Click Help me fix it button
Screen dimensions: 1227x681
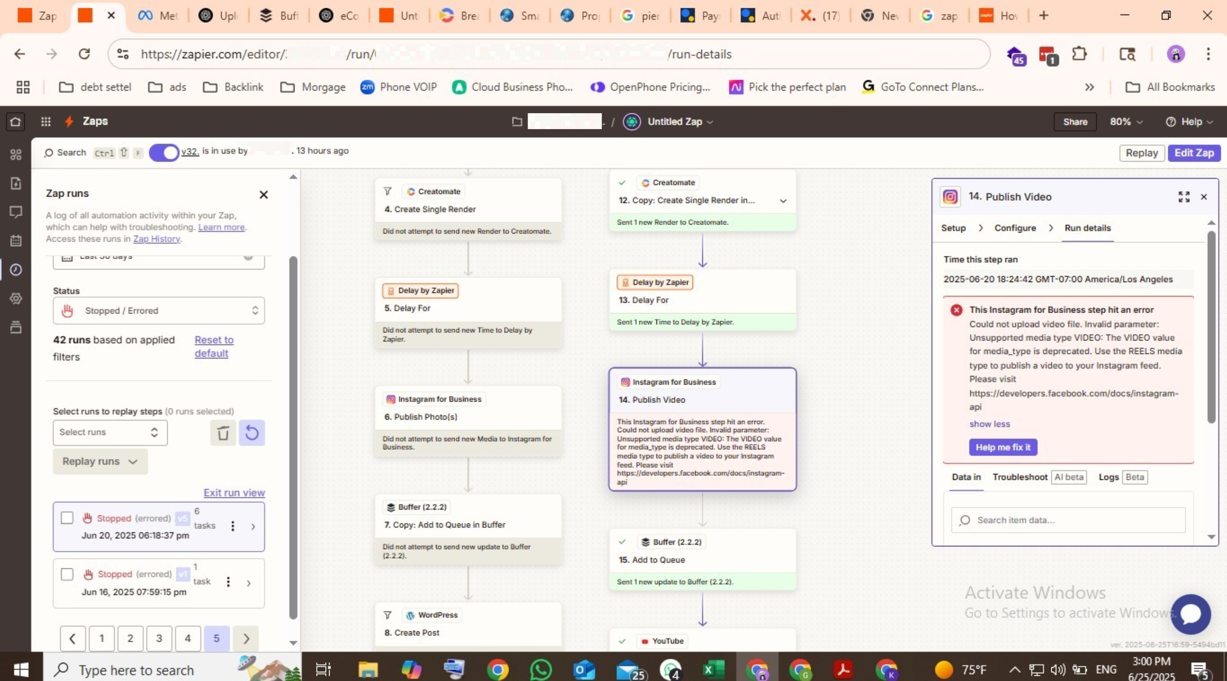(x=1003, y=447)
